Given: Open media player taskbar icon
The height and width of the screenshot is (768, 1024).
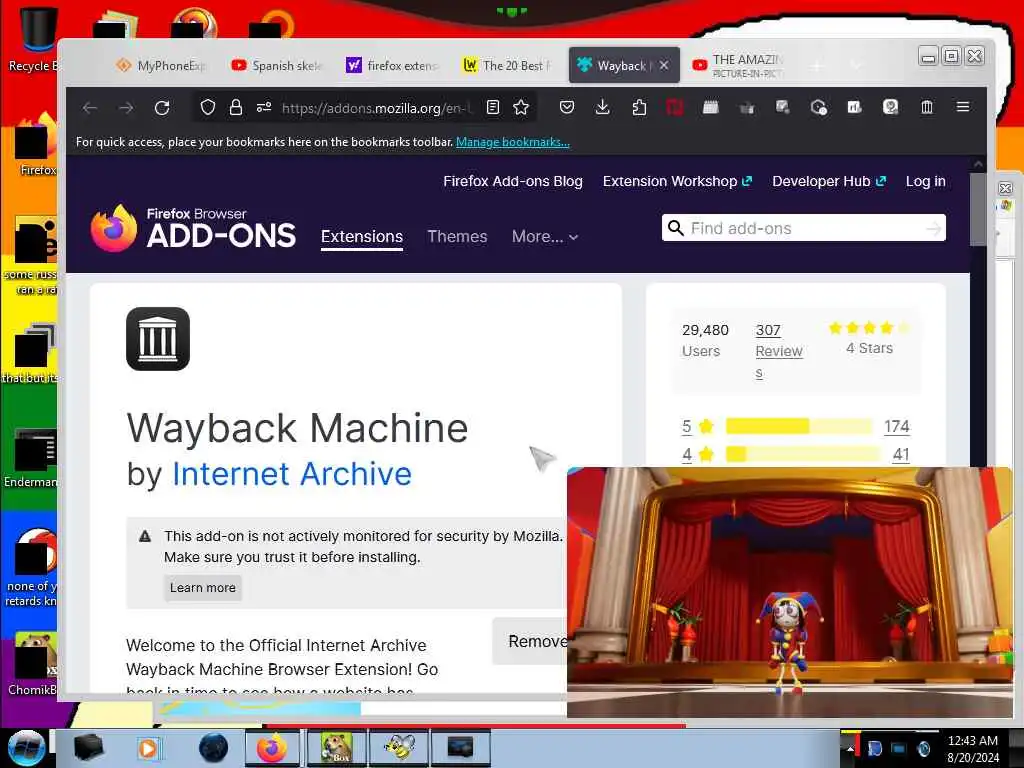Looking at the screenshot, I should point(148,748).
